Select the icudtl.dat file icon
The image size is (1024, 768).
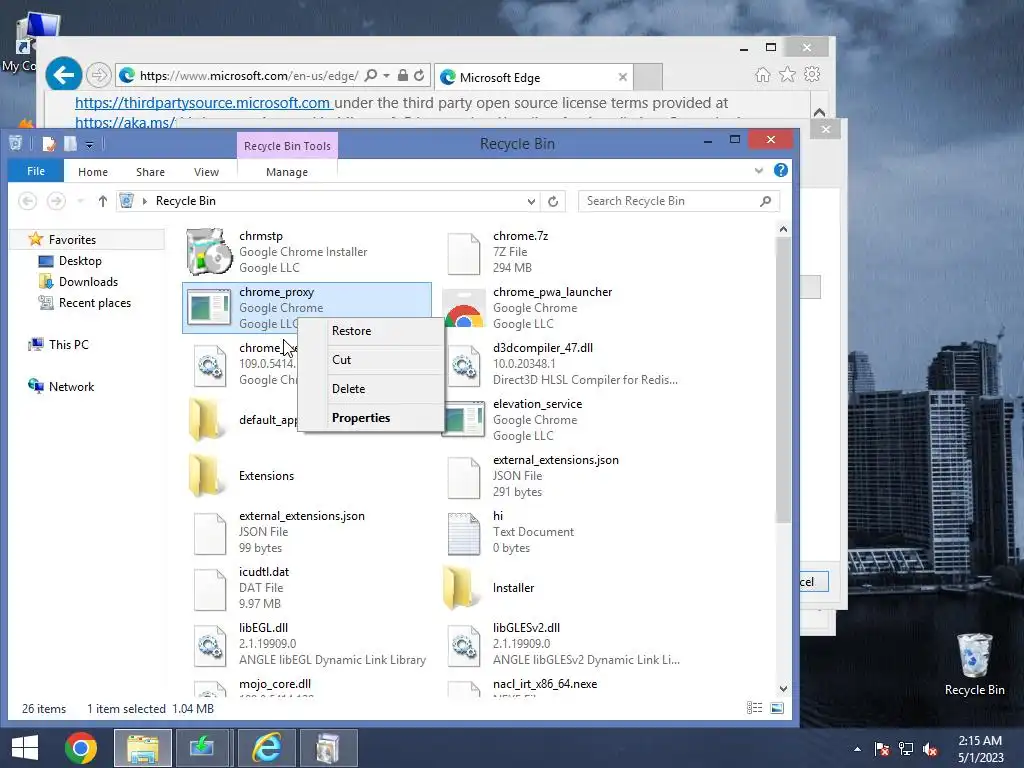210,590
